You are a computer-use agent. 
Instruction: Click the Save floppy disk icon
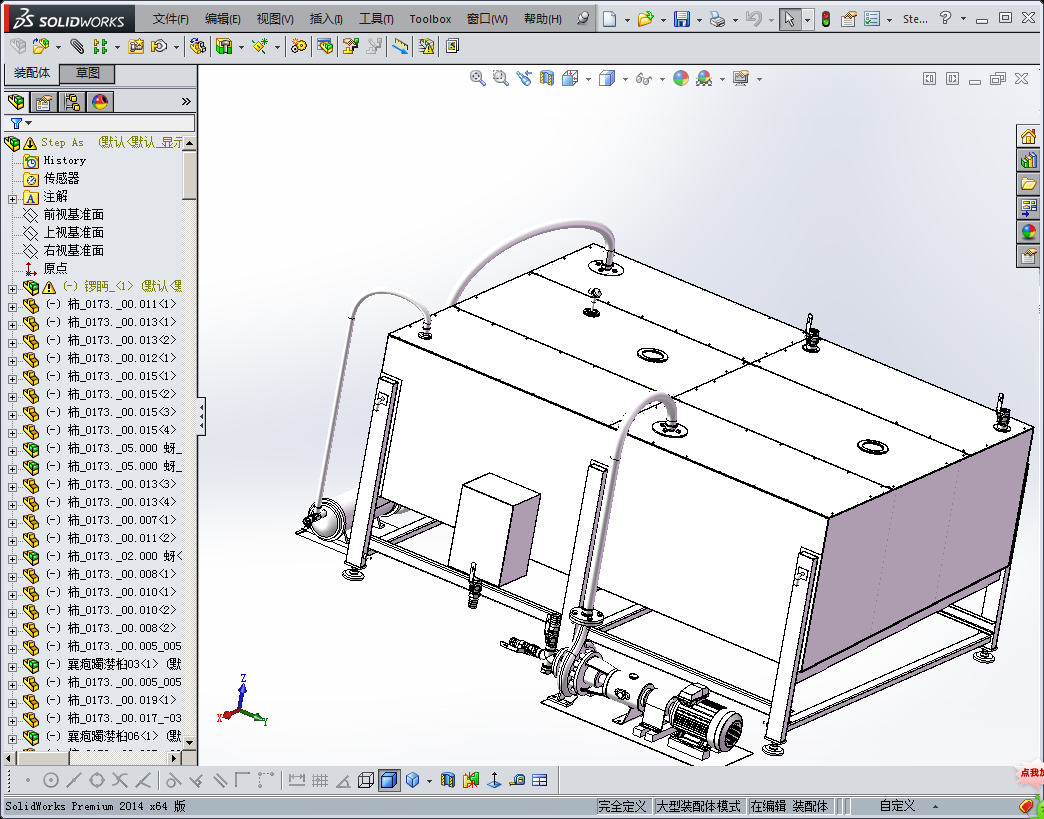point(681,19)
